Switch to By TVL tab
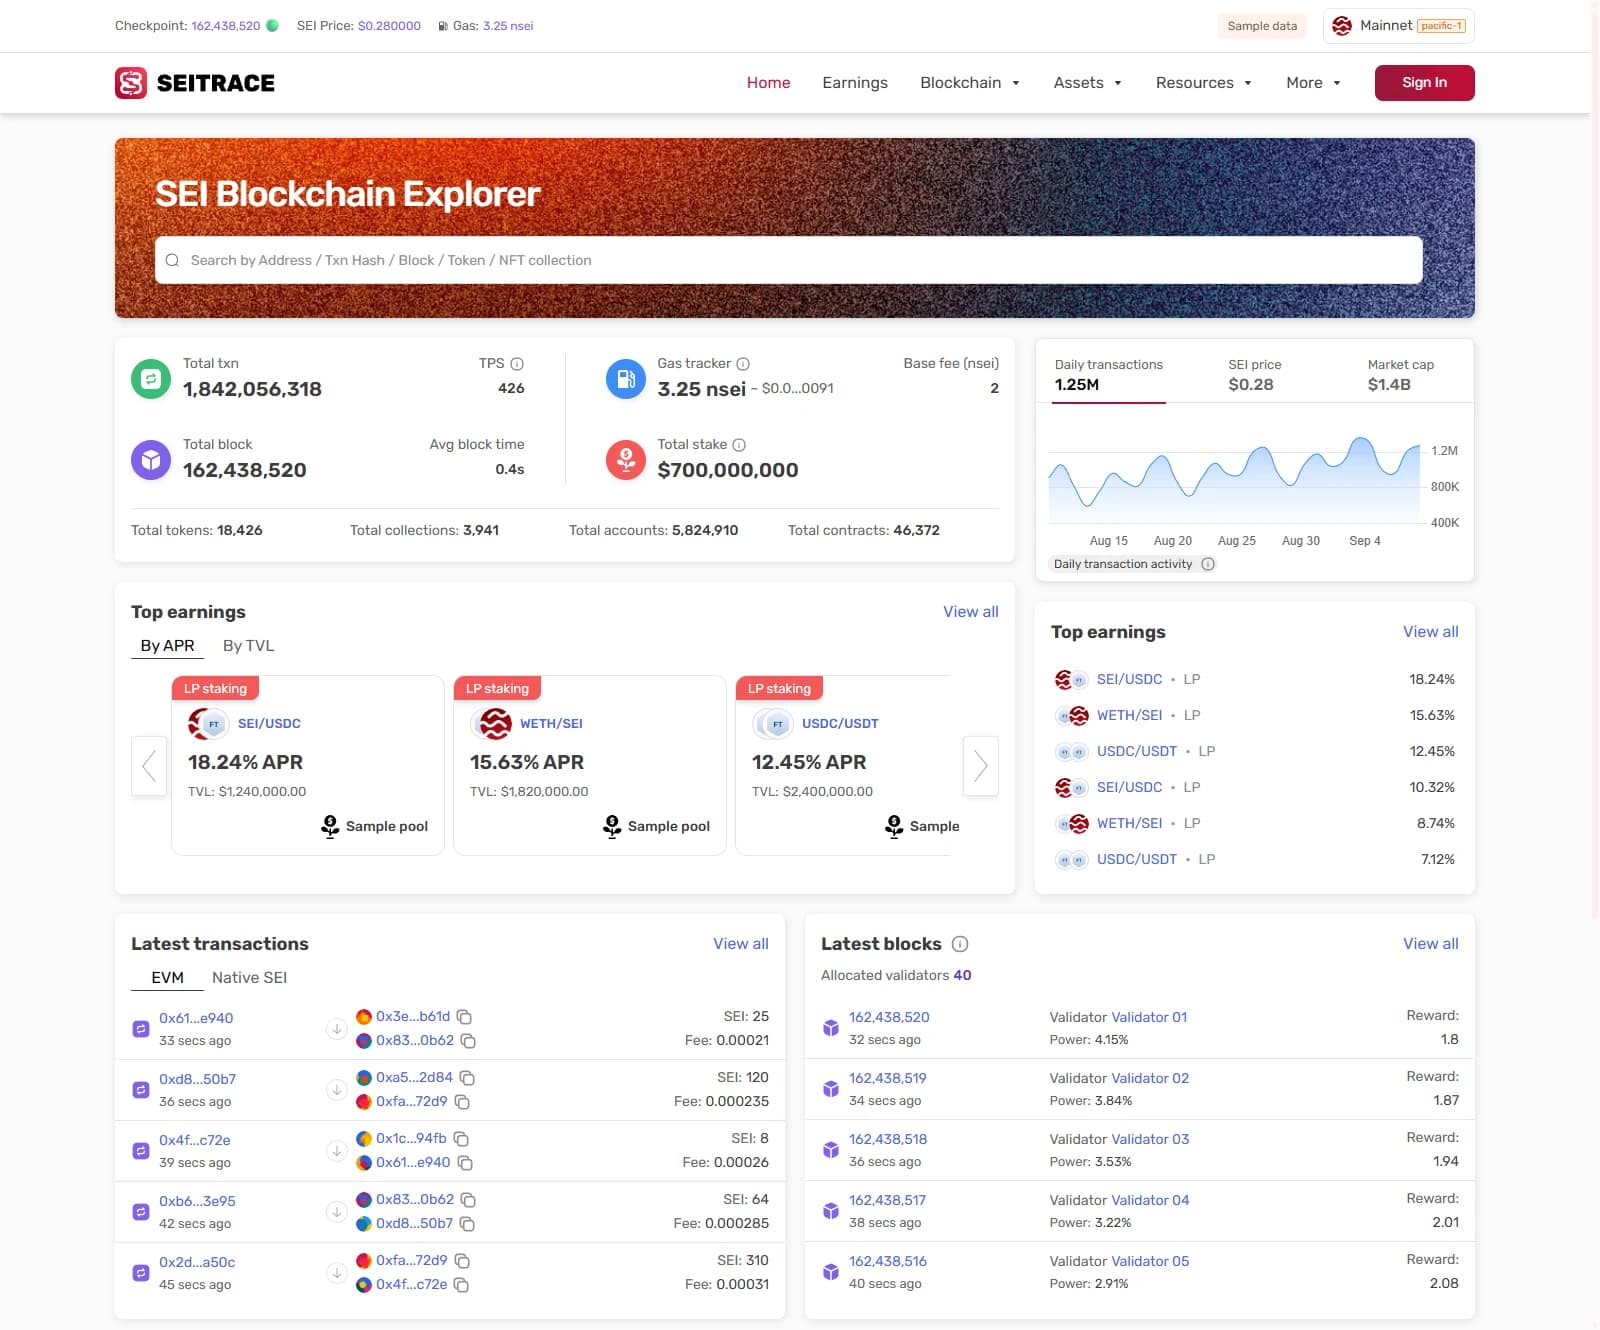The image size is (1600, 1330). 248,646
